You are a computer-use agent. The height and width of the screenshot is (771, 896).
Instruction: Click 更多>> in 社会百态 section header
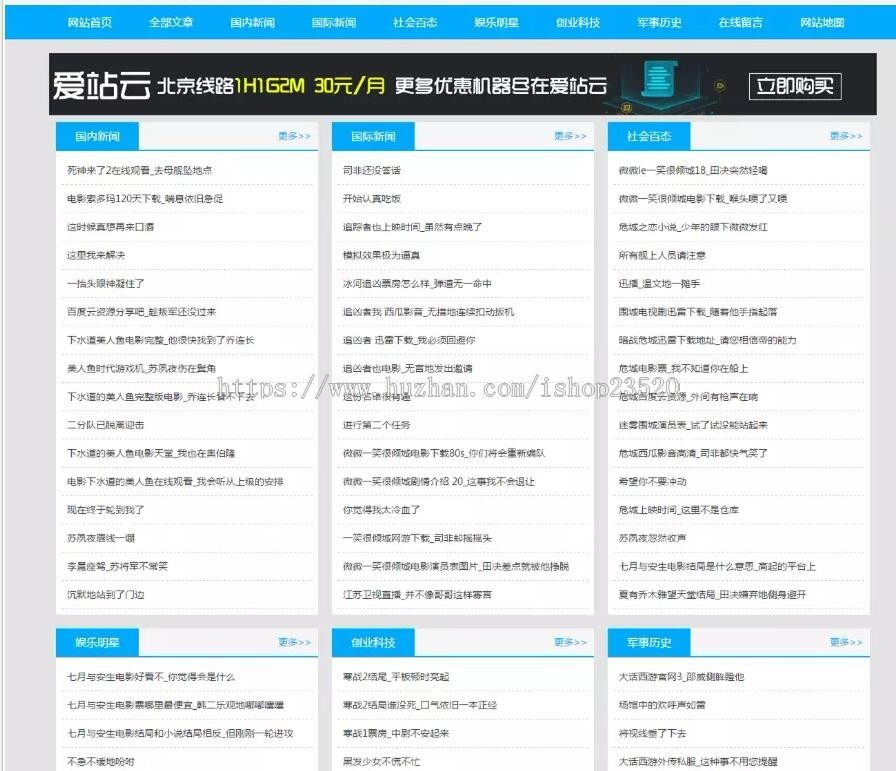(x=846, y=136)
